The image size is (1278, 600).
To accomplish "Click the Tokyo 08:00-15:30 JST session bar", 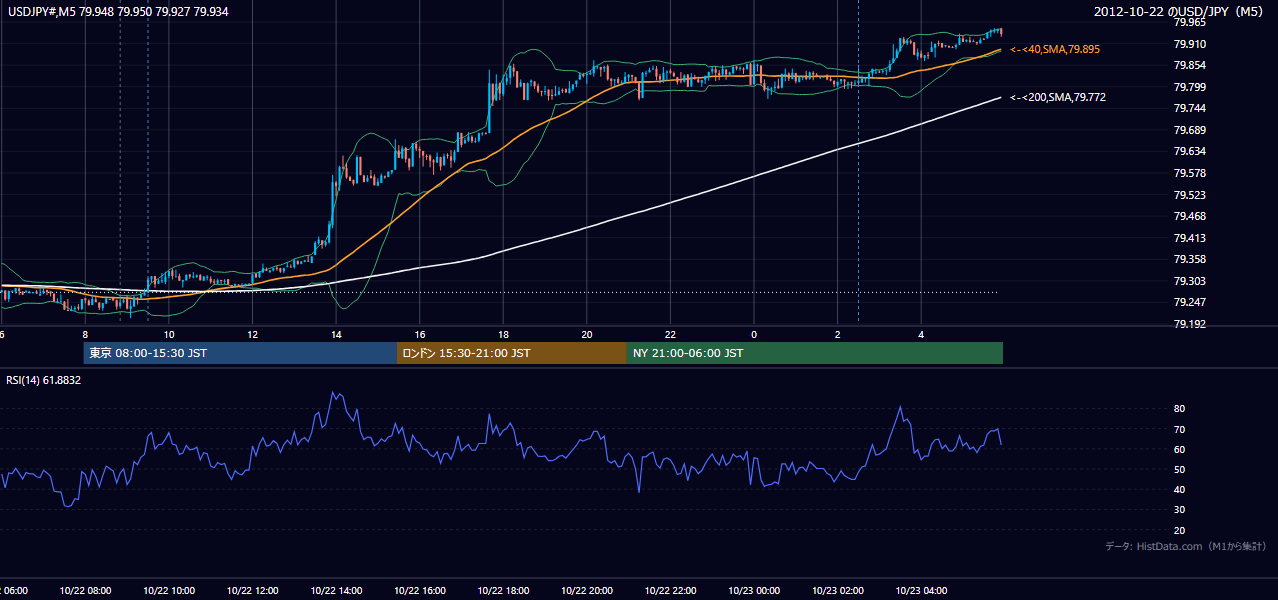I will point(240,353).
